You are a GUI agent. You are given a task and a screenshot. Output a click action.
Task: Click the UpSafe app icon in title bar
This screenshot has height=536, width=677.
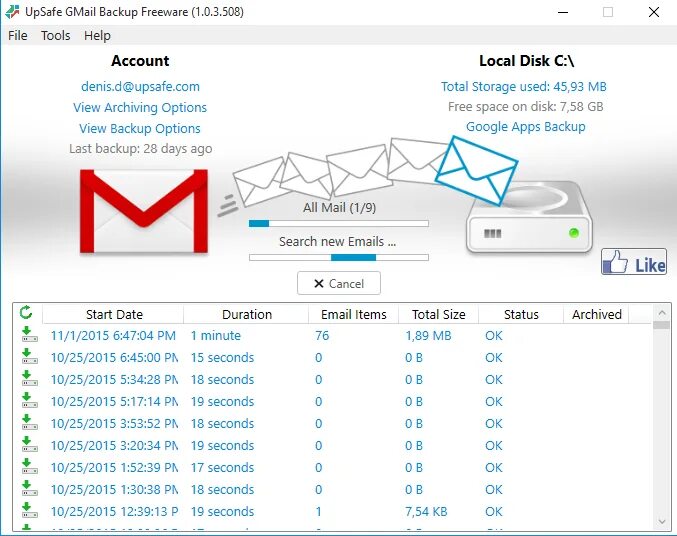tap(12, 12)
